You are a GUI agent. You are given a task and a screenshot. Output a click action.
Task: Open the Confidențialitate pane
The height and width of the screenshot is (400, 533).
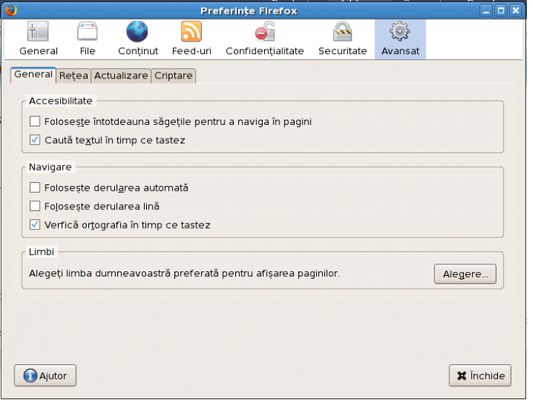tap(264, 39)
